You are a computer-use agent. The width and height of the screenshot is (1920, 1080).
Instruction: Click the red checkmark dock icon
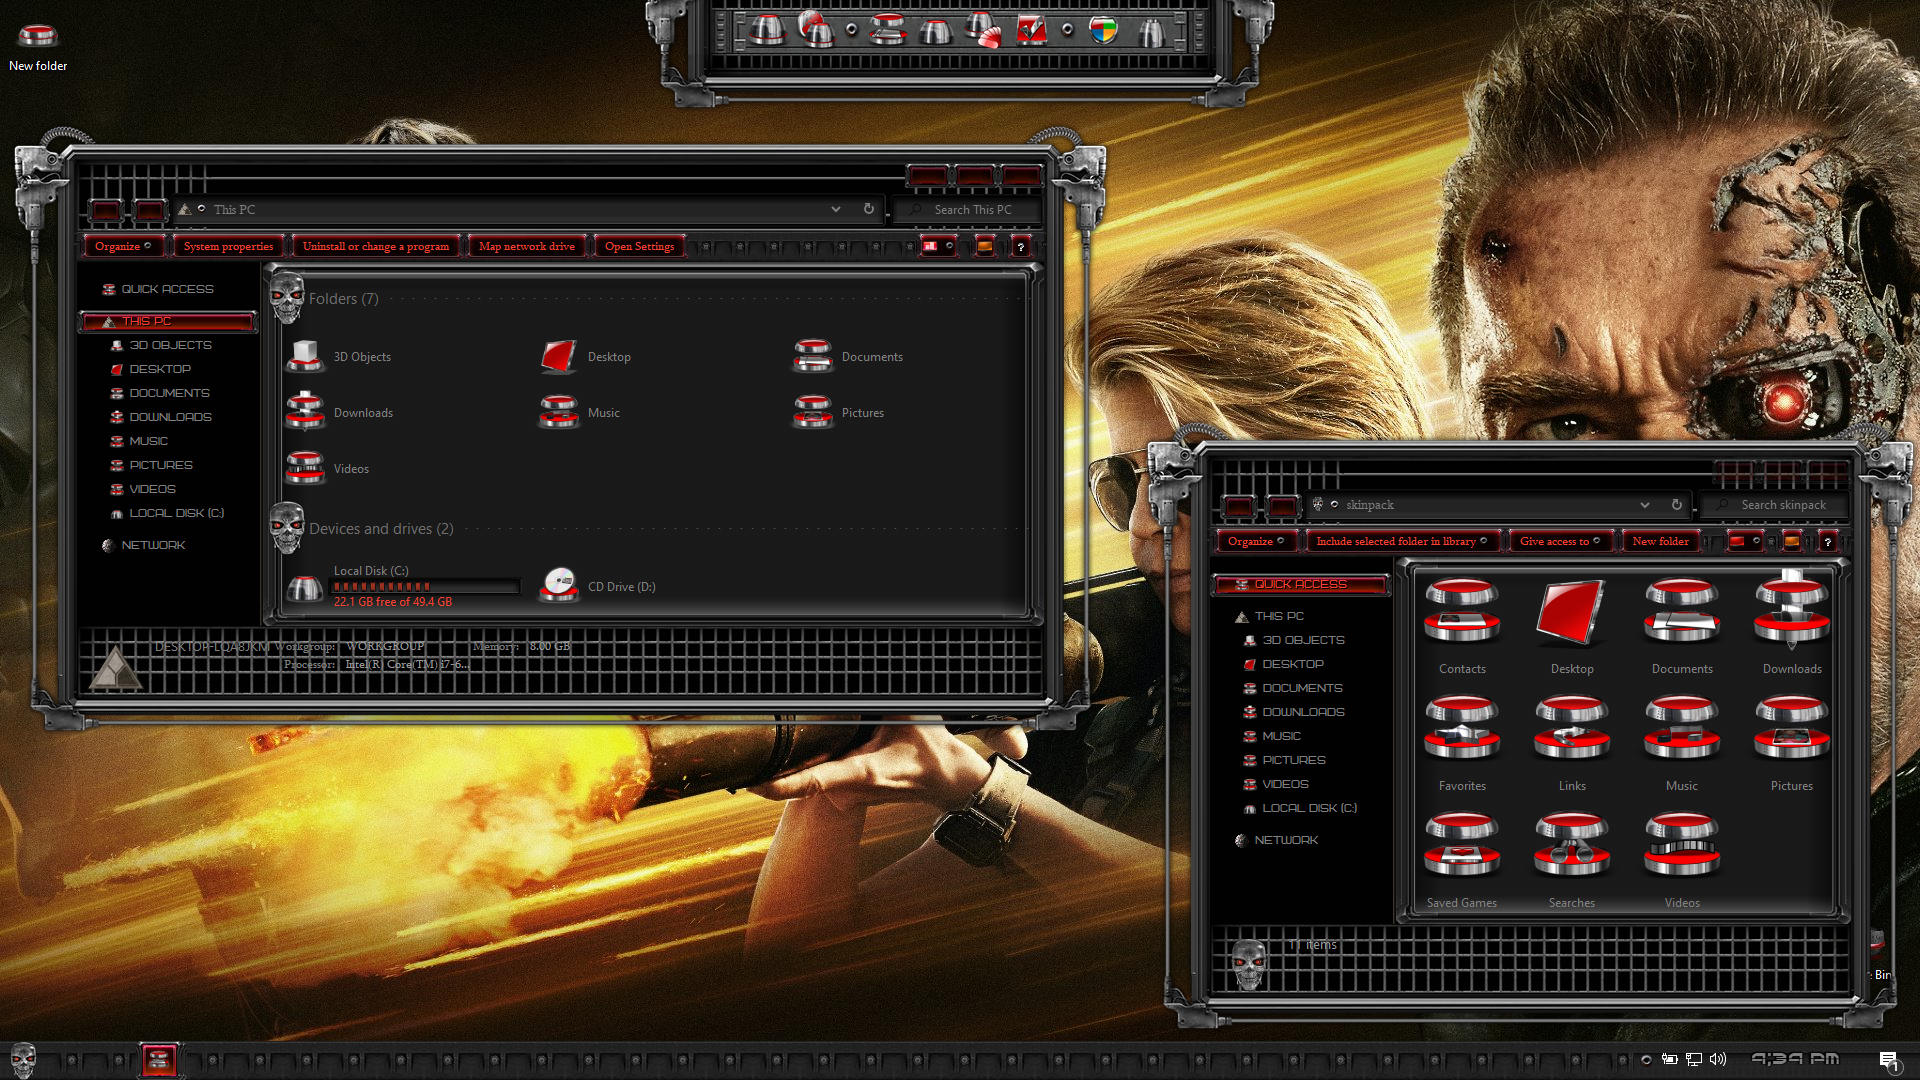point(1031,30)
